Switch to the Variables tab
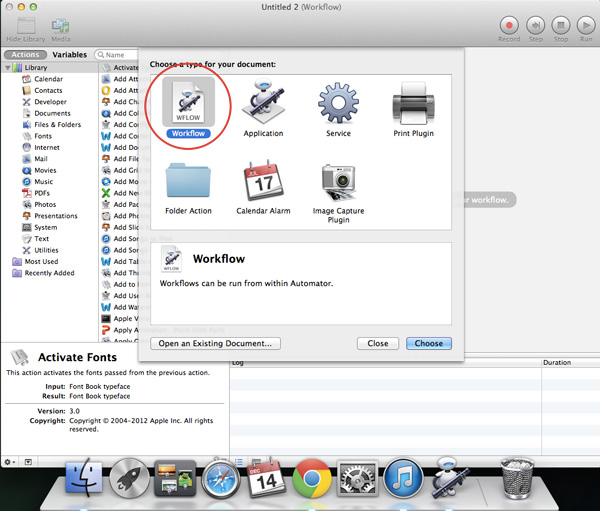 [70, 55]
